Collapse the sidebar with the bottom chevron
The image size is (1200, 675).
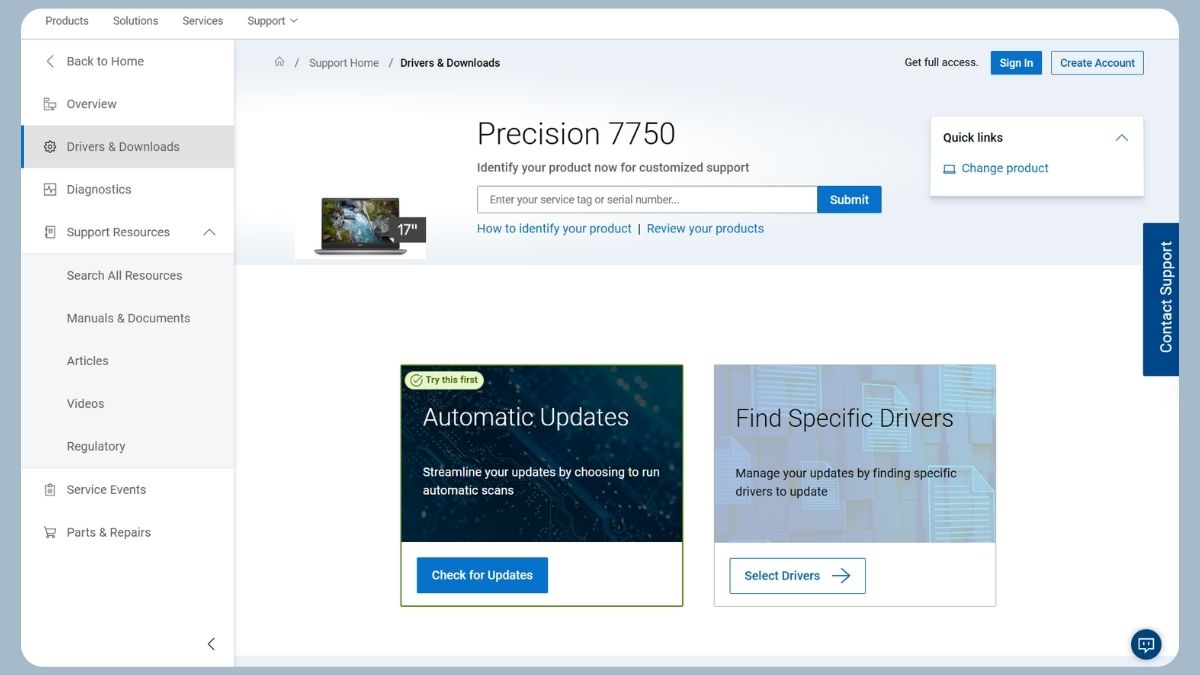tap(210, 643)
